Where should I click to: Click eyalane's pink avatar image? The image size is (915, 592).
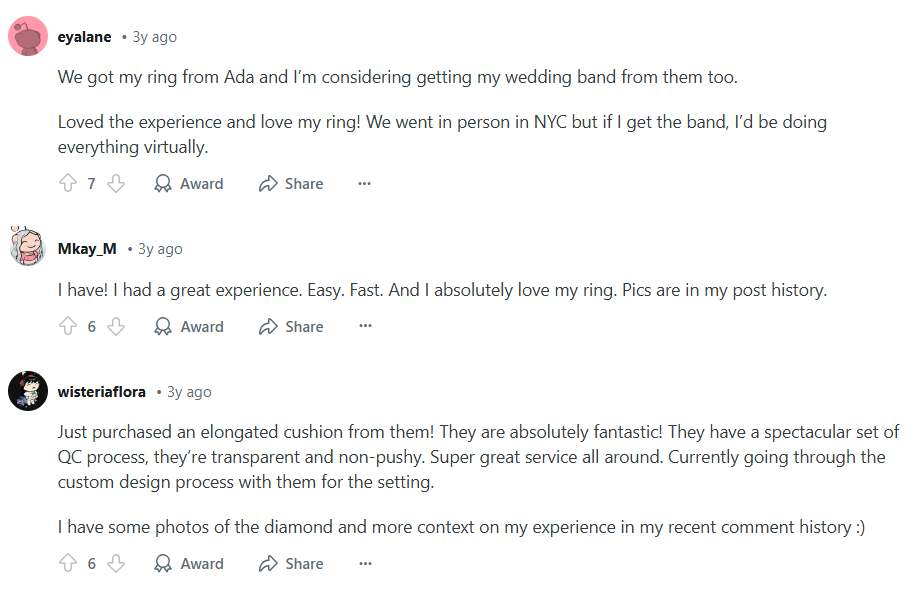tap(28, 37)
